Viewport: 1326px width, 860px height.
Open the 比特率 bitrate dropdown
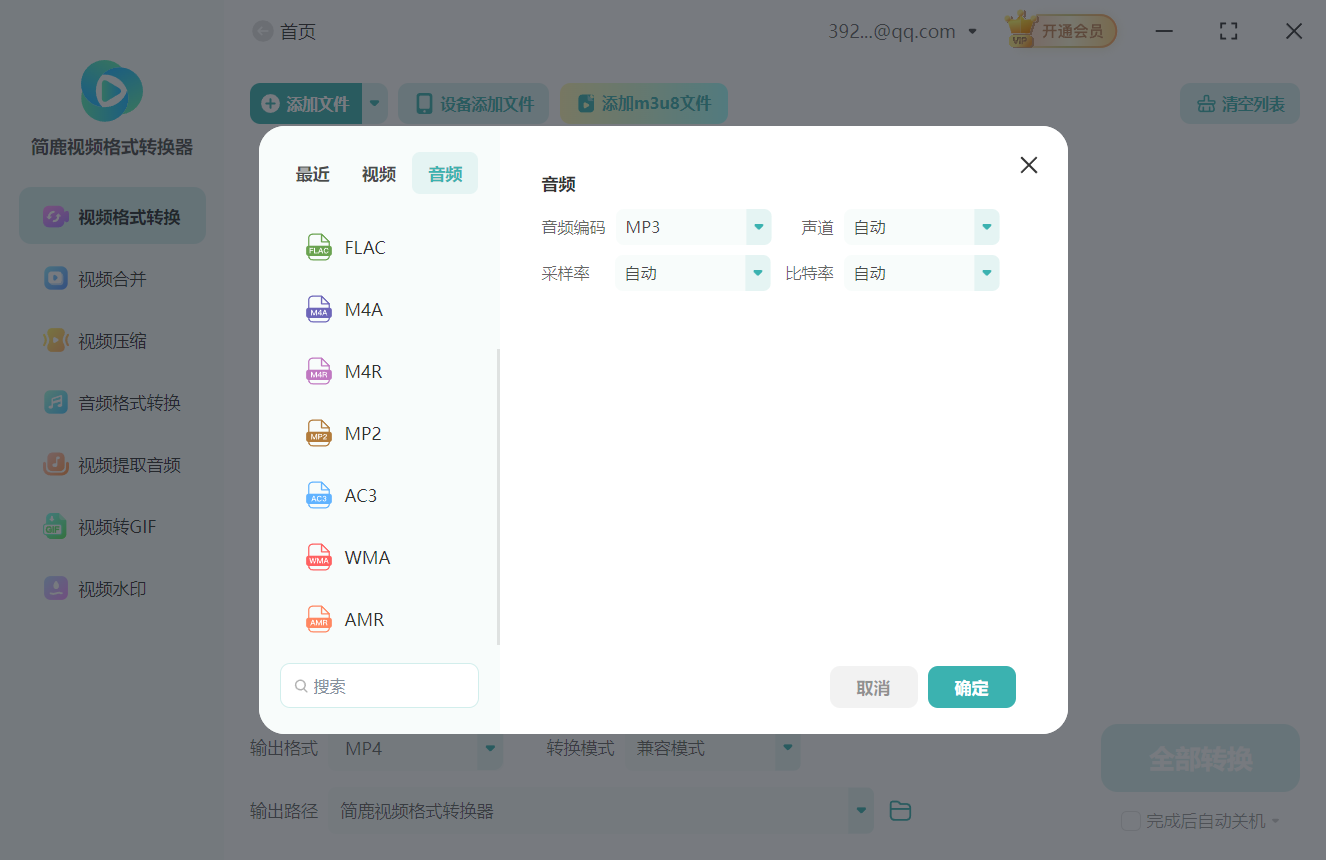[x=986, y=272]
